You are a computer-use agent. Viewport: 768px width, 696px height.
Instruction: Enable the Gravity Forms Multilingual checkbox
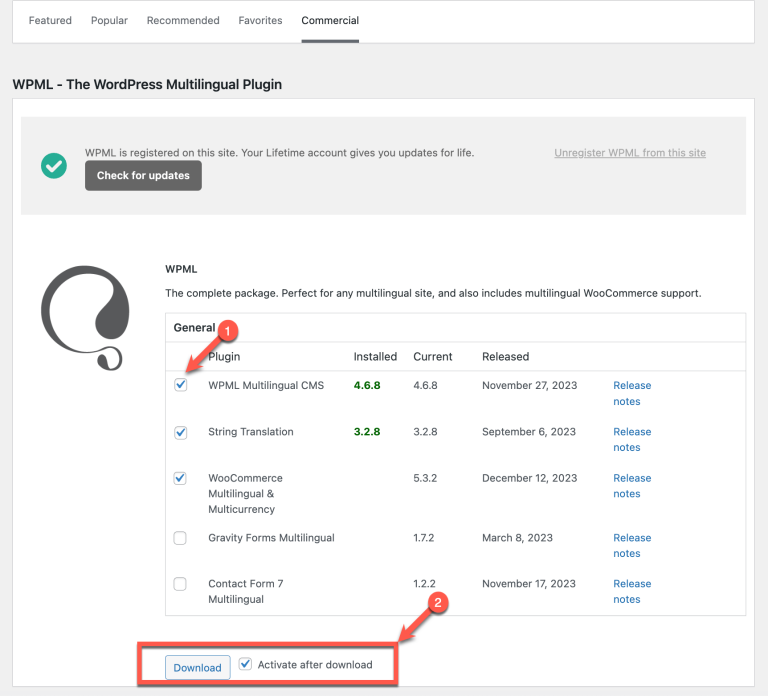180,538
